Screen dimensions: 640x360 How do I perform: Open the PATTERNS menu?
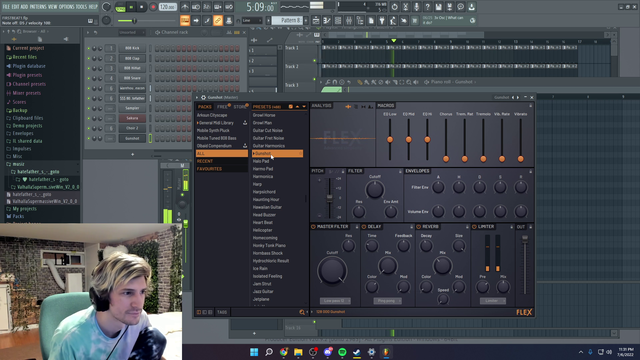[38, 7]
